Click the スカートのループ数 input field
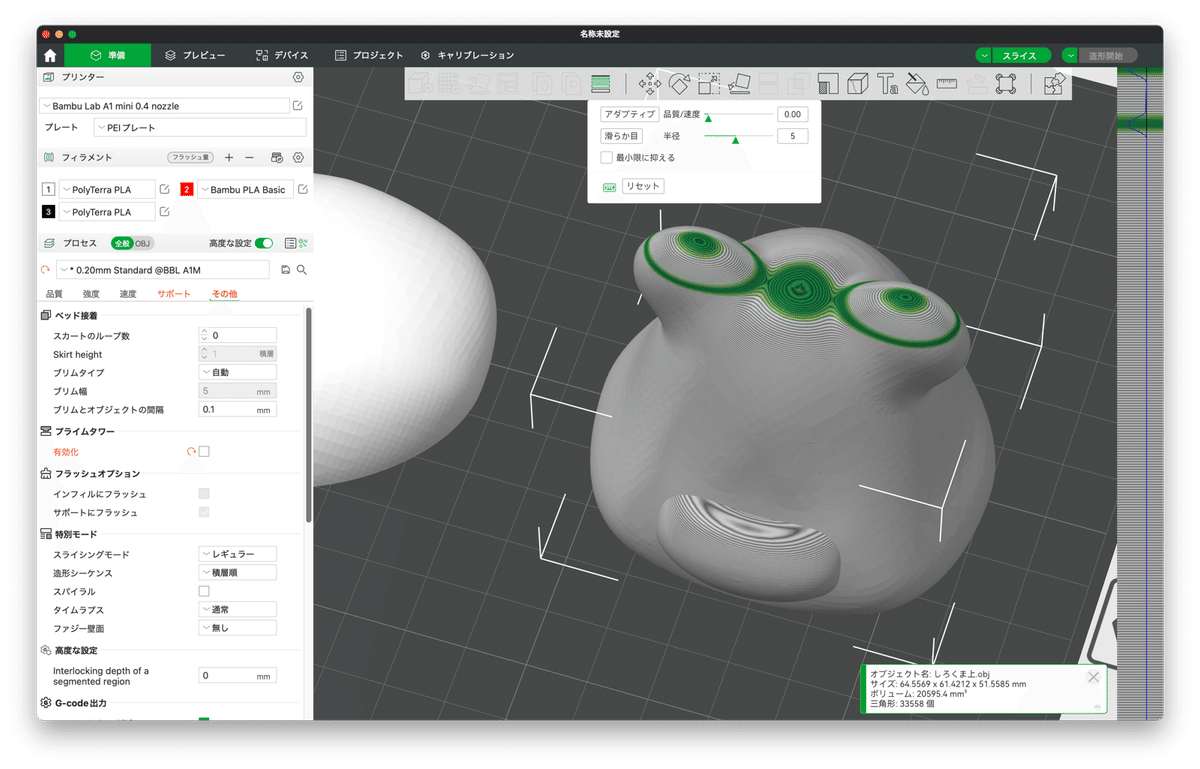The width and height of the screenshot is (1200, 769). [x=237, y=336]
